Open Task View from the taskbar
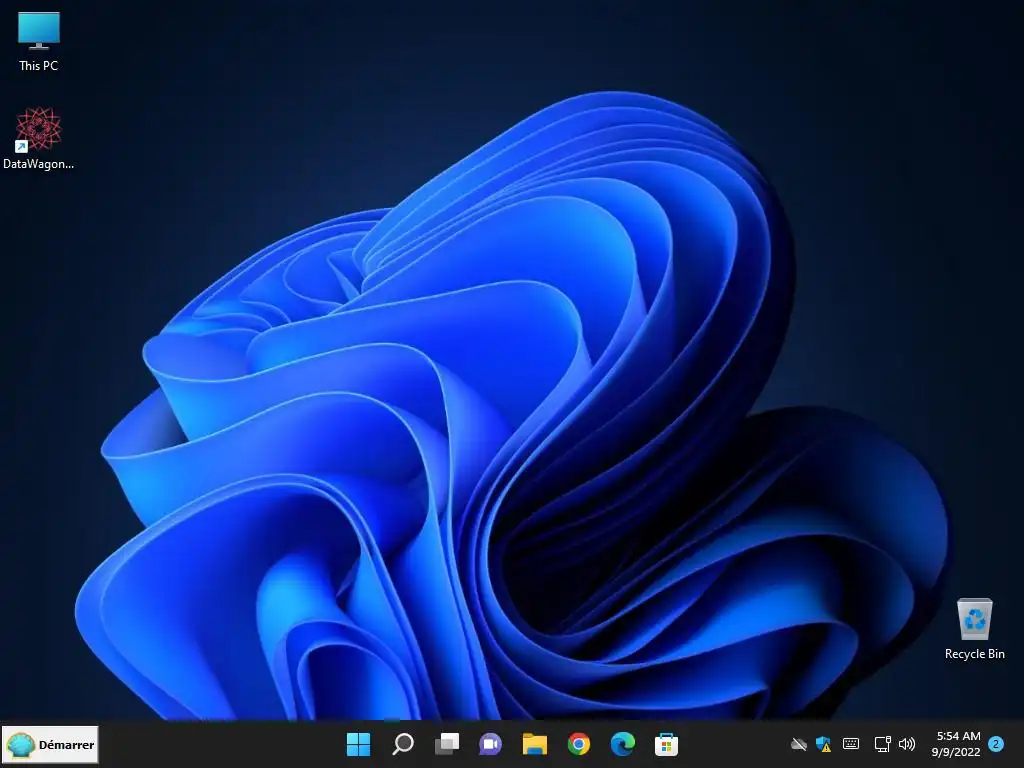Viewport: 1024px width, 768px height. [x=447, y=744]
